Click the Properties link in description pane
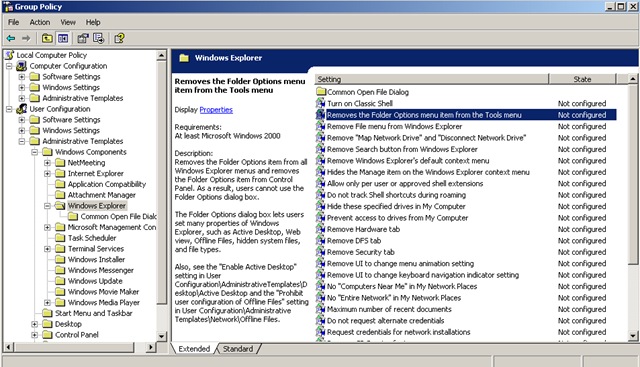 [216, 110]
